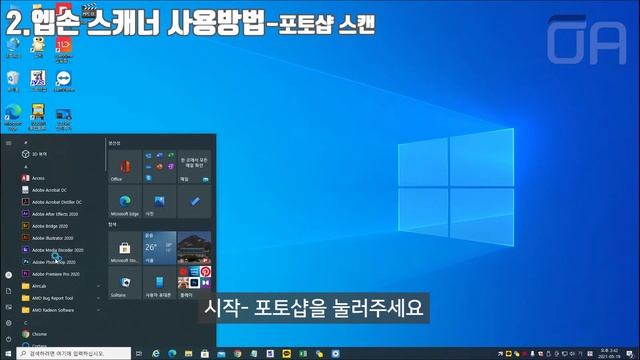
Task: Open the 3D viewer app entry
Action: (x=39, y=154)
